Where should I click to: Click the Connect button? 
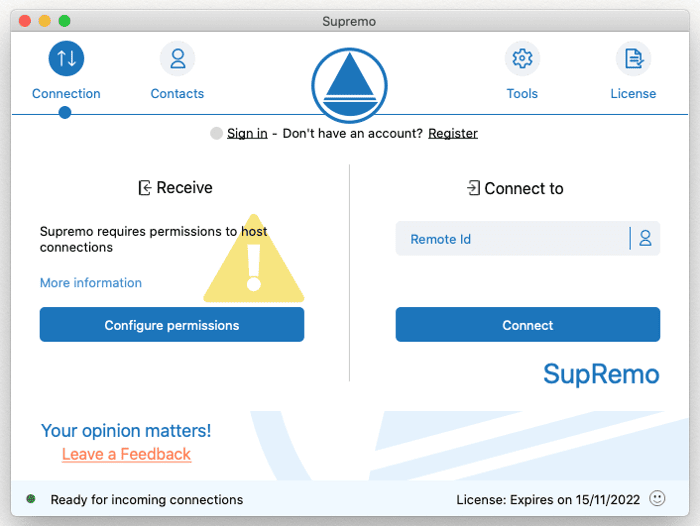pos(528,325)
